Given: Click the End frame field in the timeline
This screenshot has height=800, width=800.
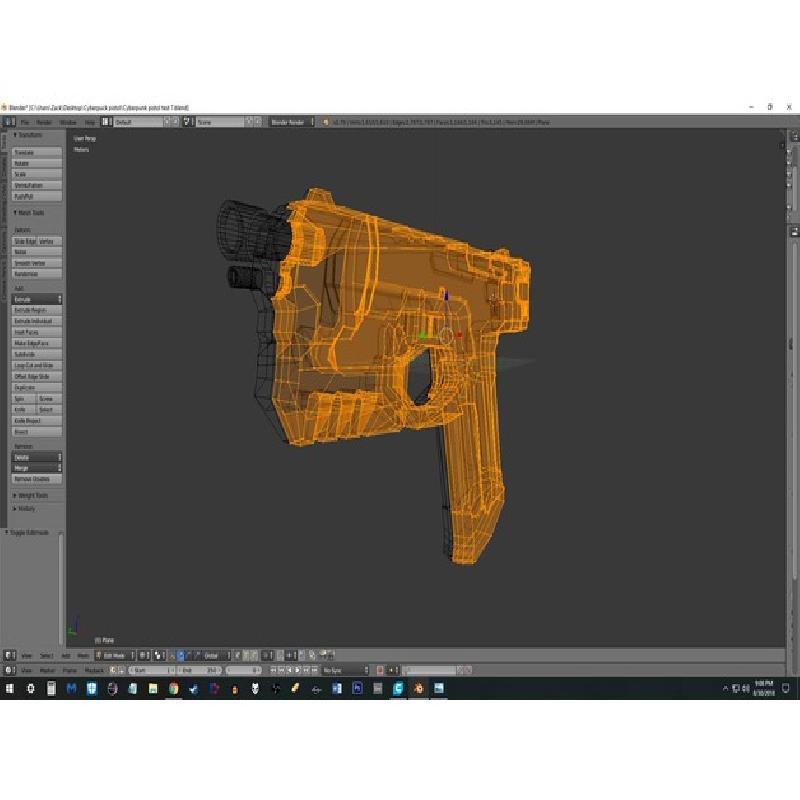Looking at the screenshot, I should tap(199, 670).
